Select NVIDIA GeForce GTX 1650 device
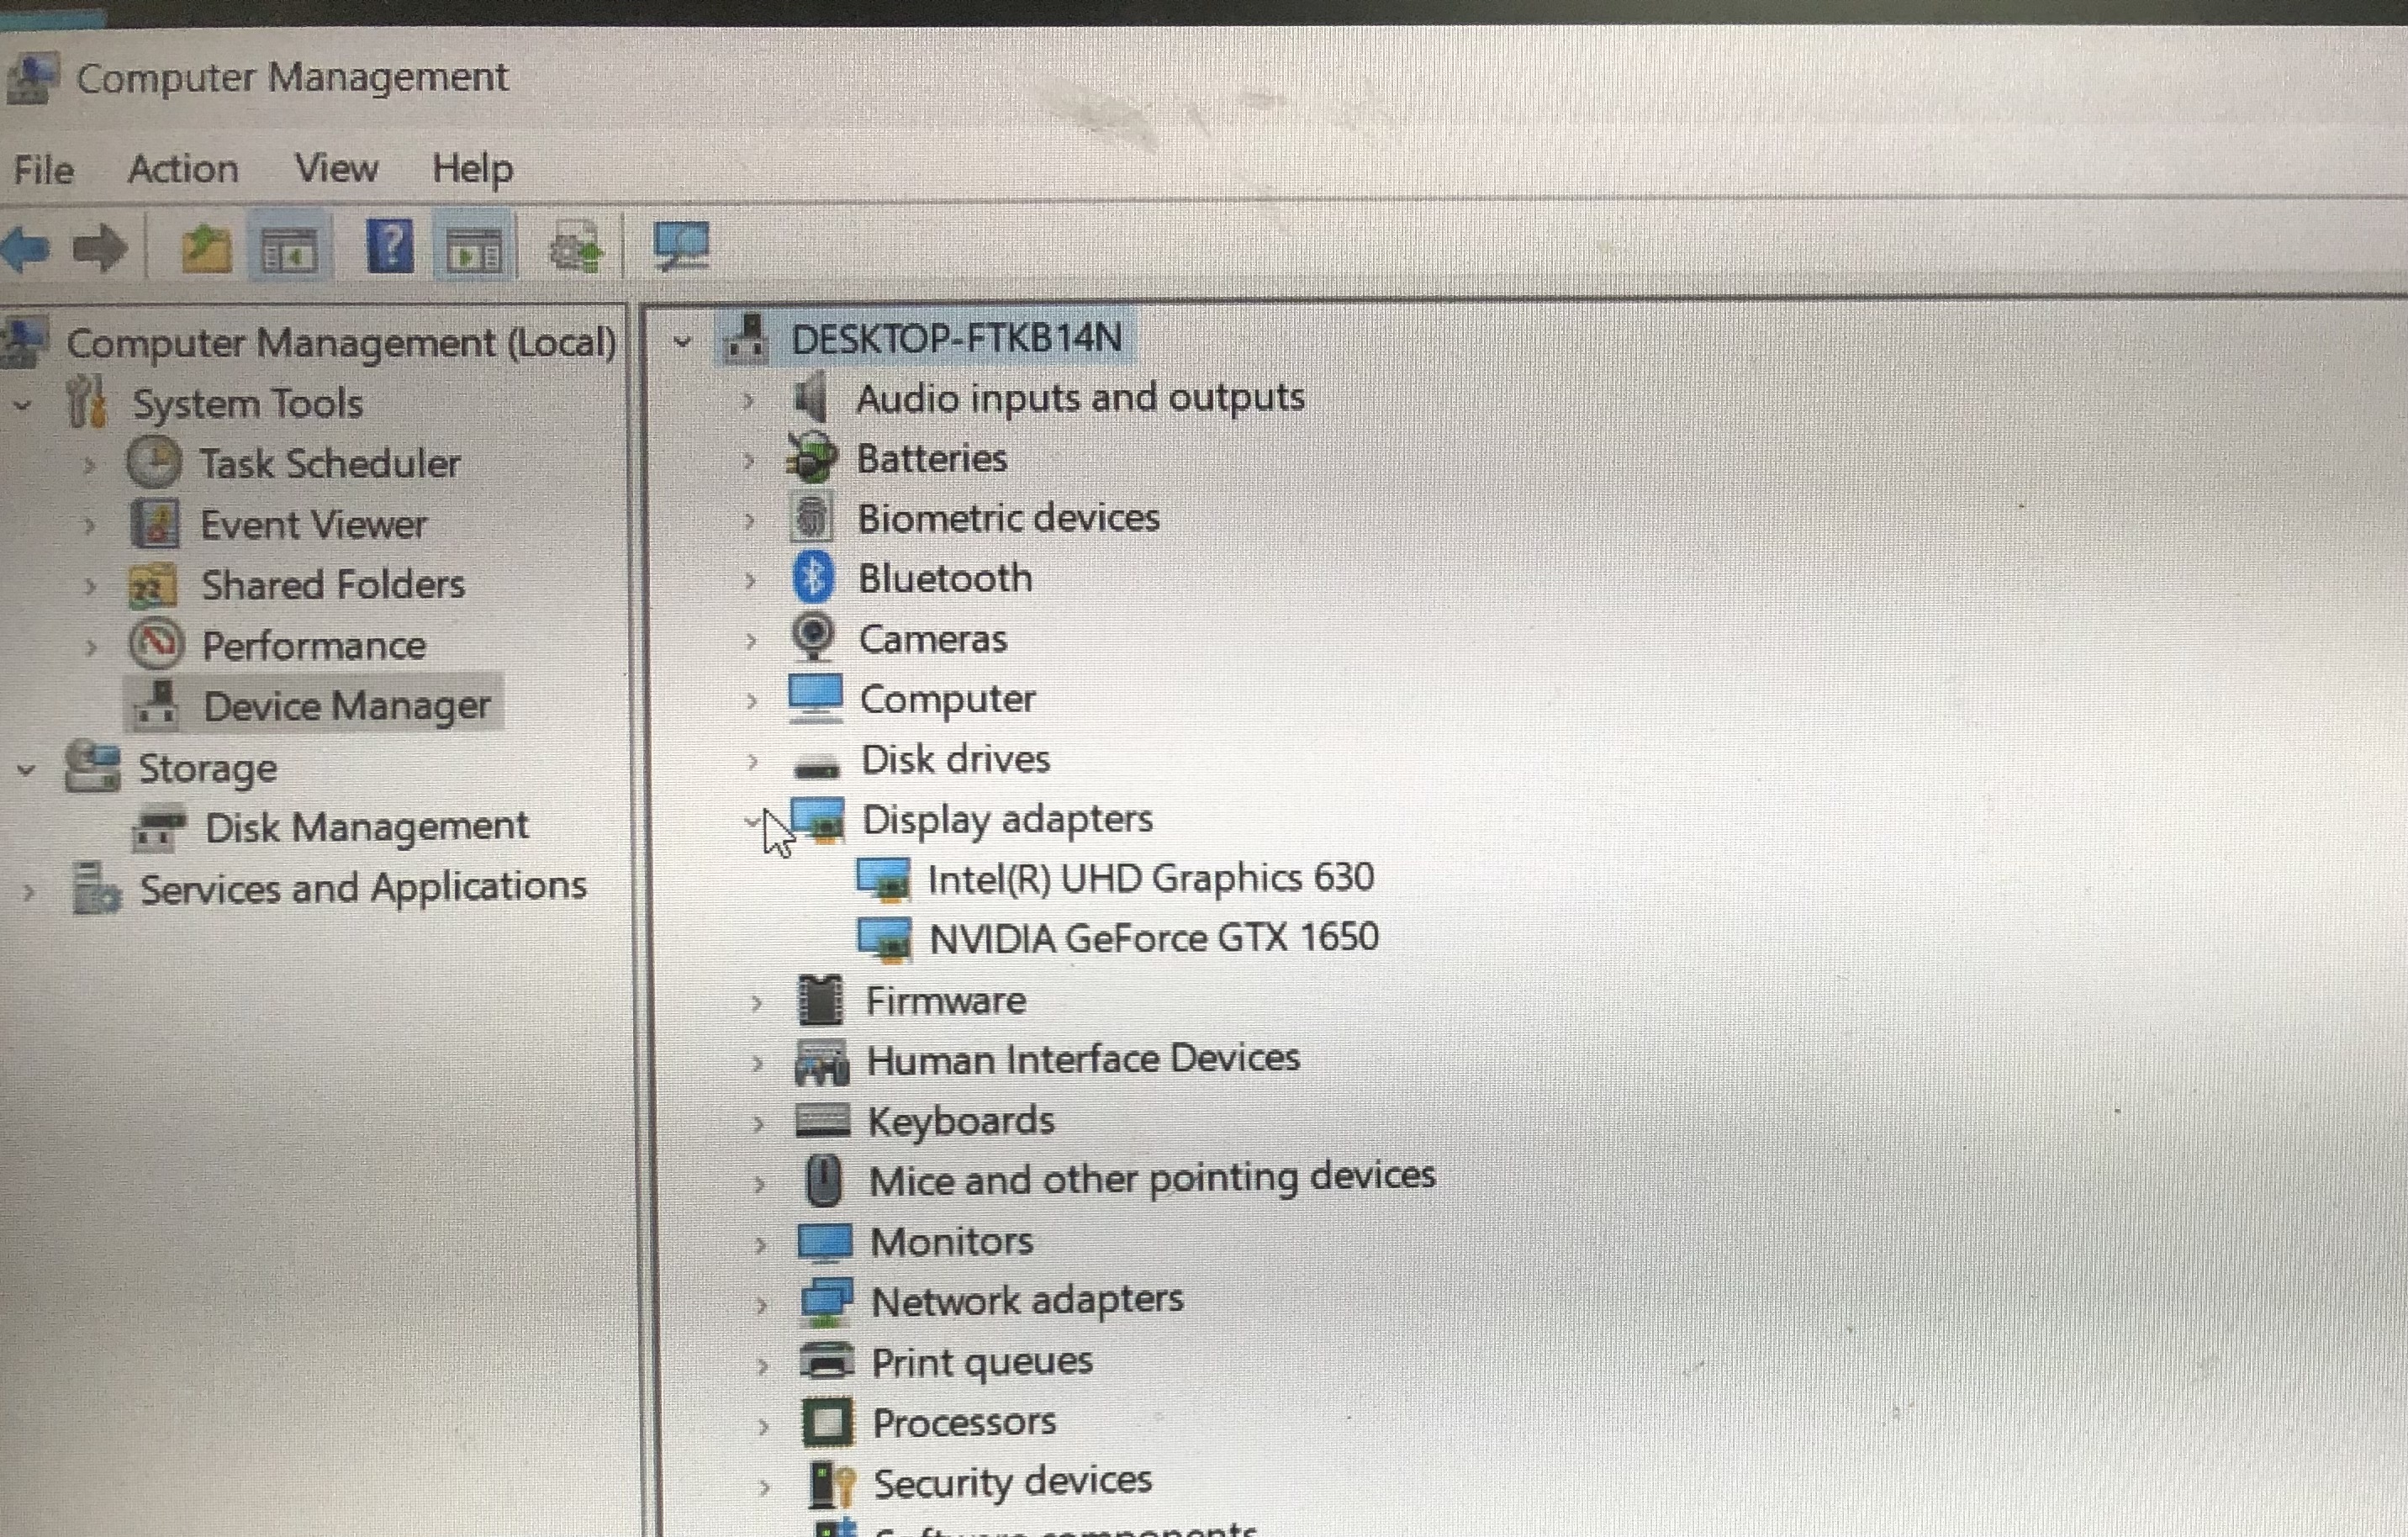This screenshot has width=2408, height=1537. (1153, 938)
